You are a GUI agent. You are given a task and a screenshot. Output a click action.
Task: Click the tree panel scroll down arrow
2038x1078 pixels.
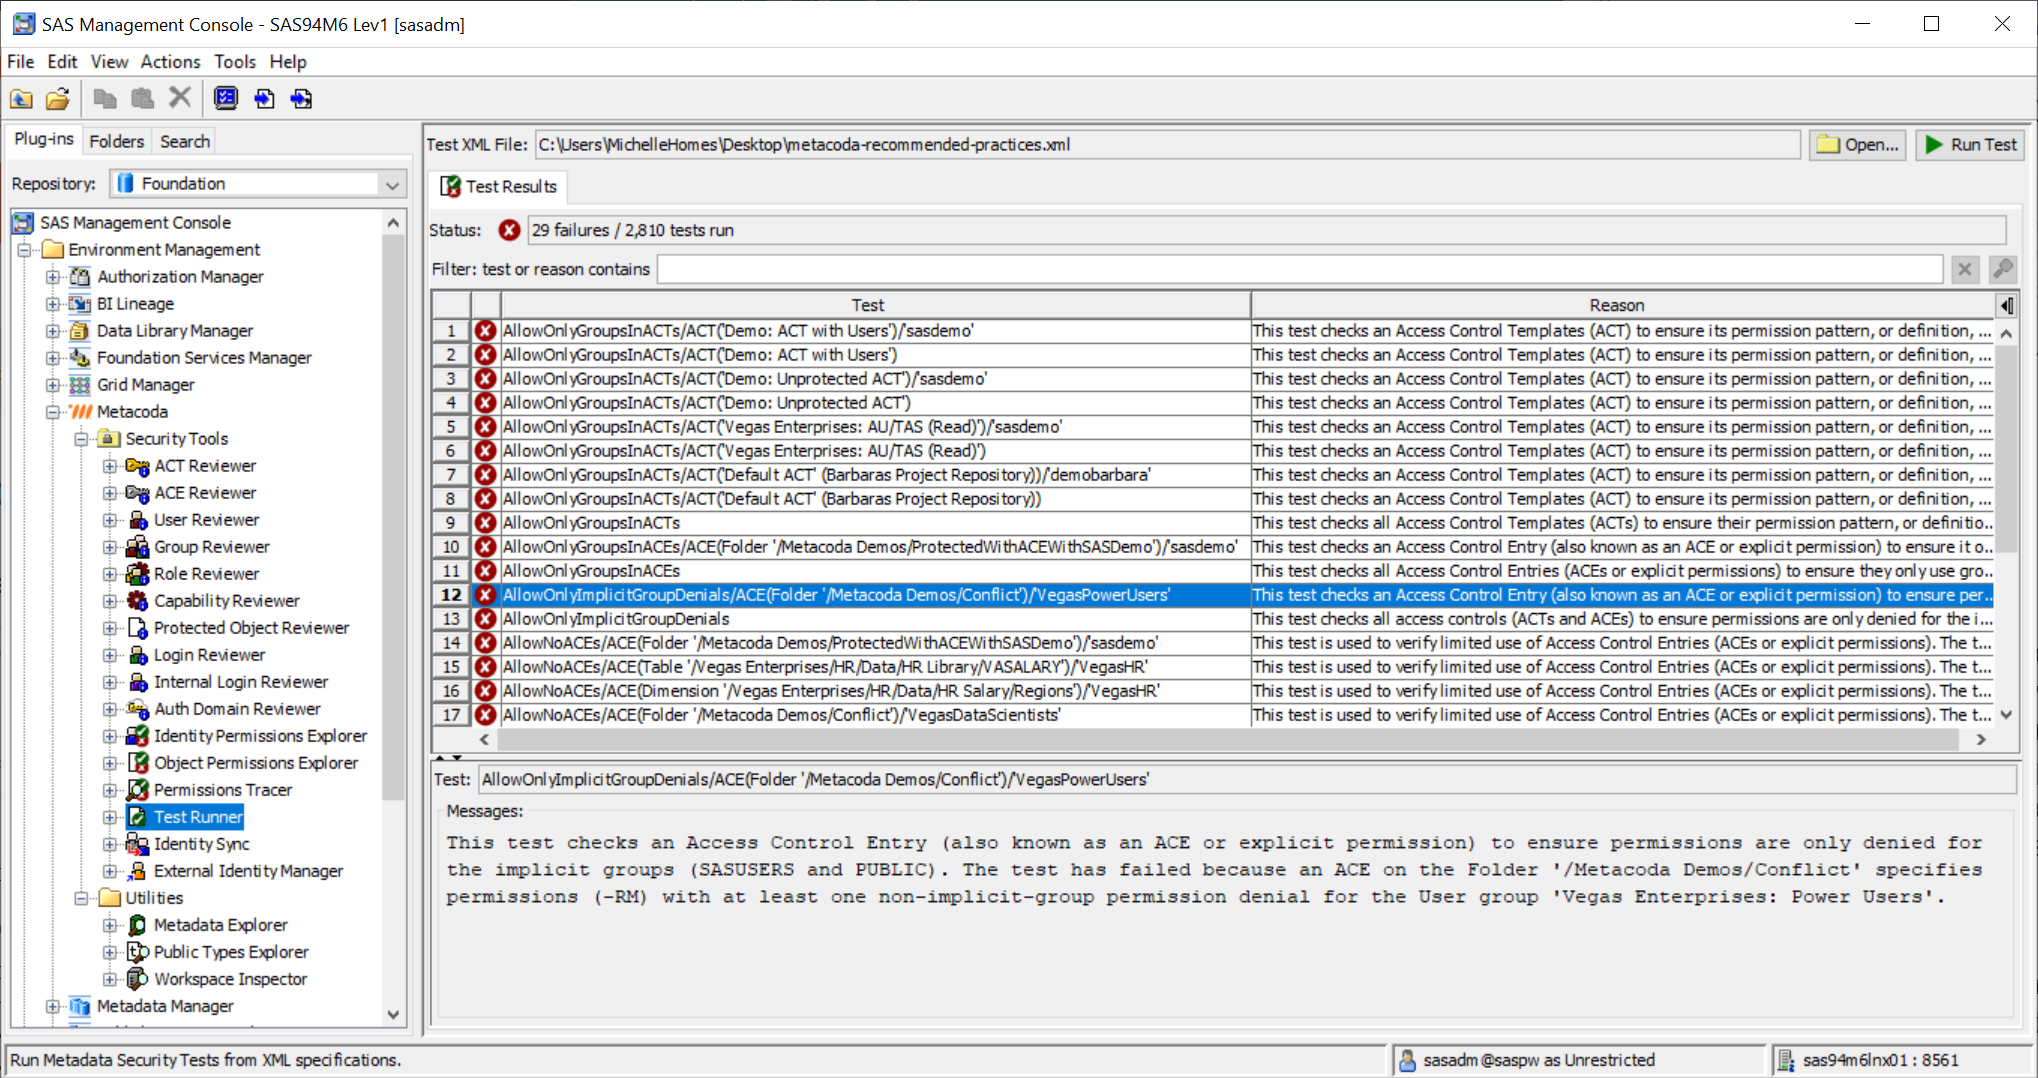click(x=393, y=1014)
